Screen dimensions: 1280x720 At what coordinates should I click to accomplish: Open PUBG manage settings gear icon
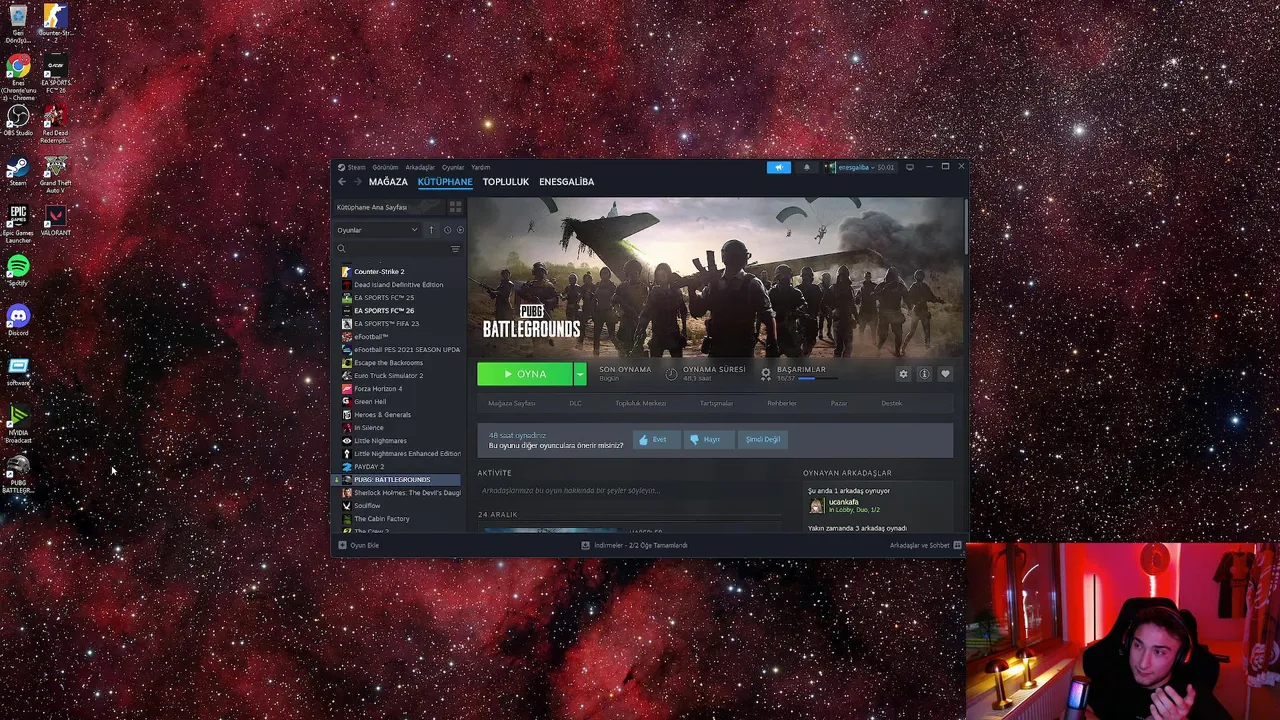pyautogui.click(x=903, y=374)
